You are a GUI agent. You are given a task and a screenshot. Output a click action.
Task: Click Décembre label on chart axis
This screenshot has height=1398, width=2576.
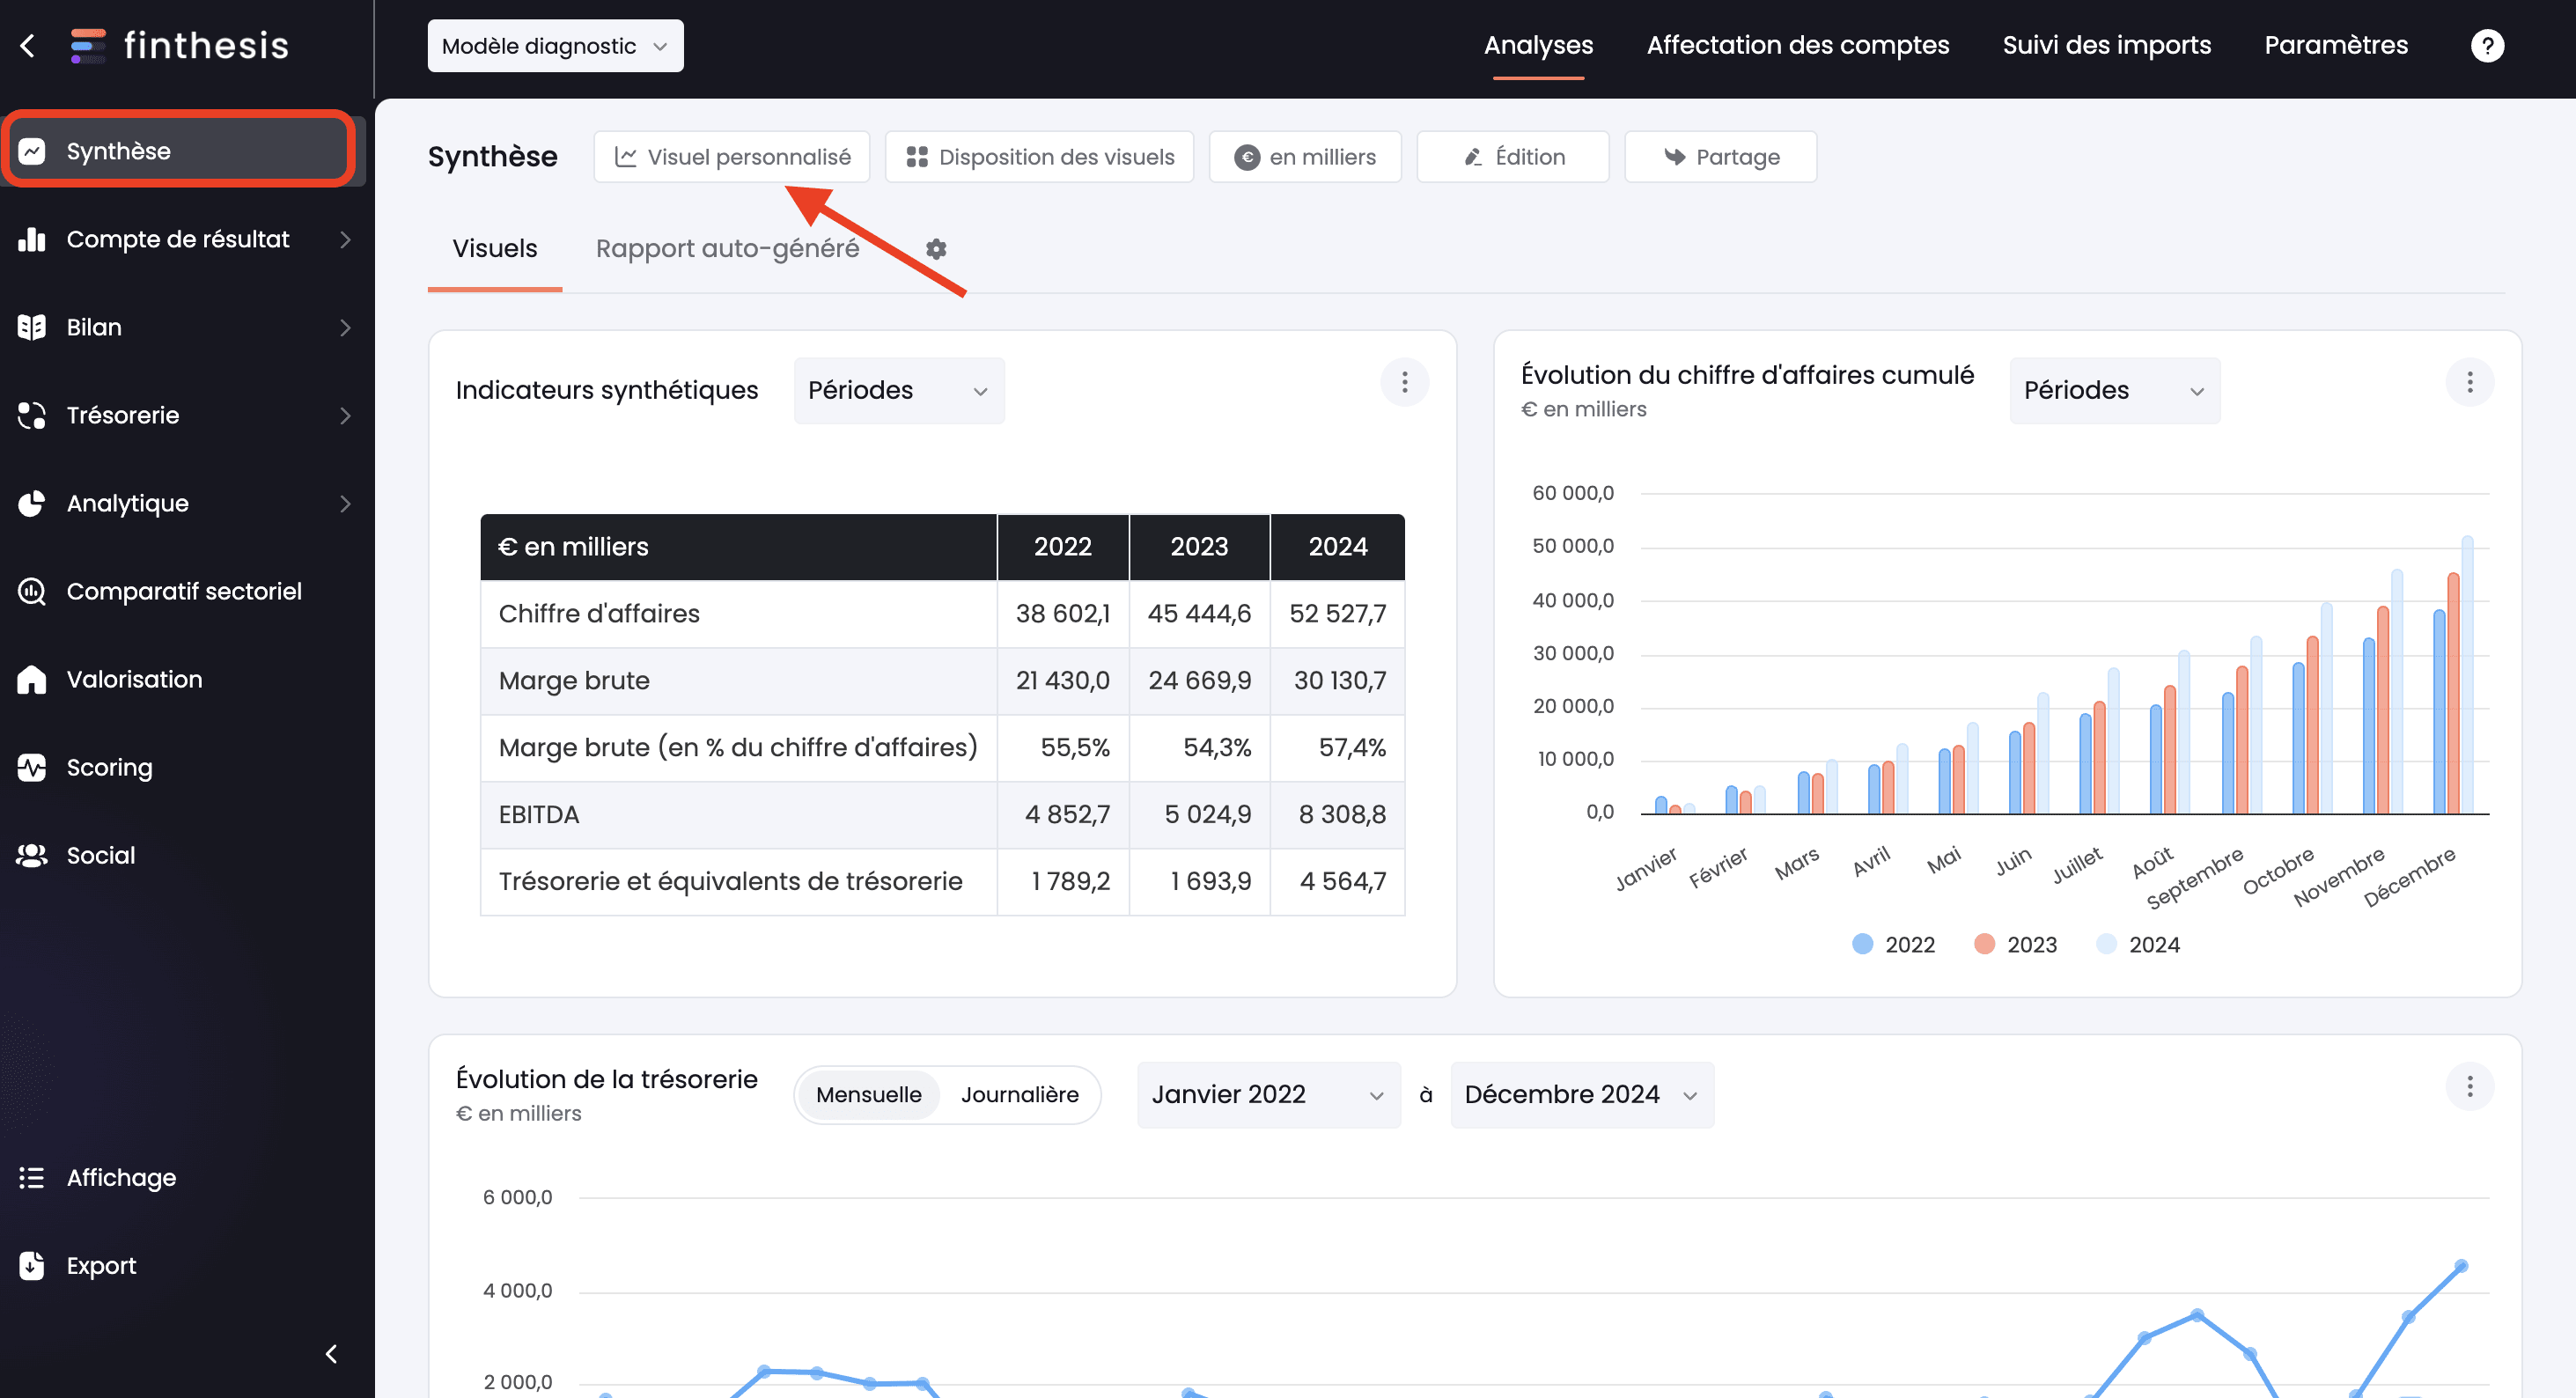click(x=2408, y=876)
